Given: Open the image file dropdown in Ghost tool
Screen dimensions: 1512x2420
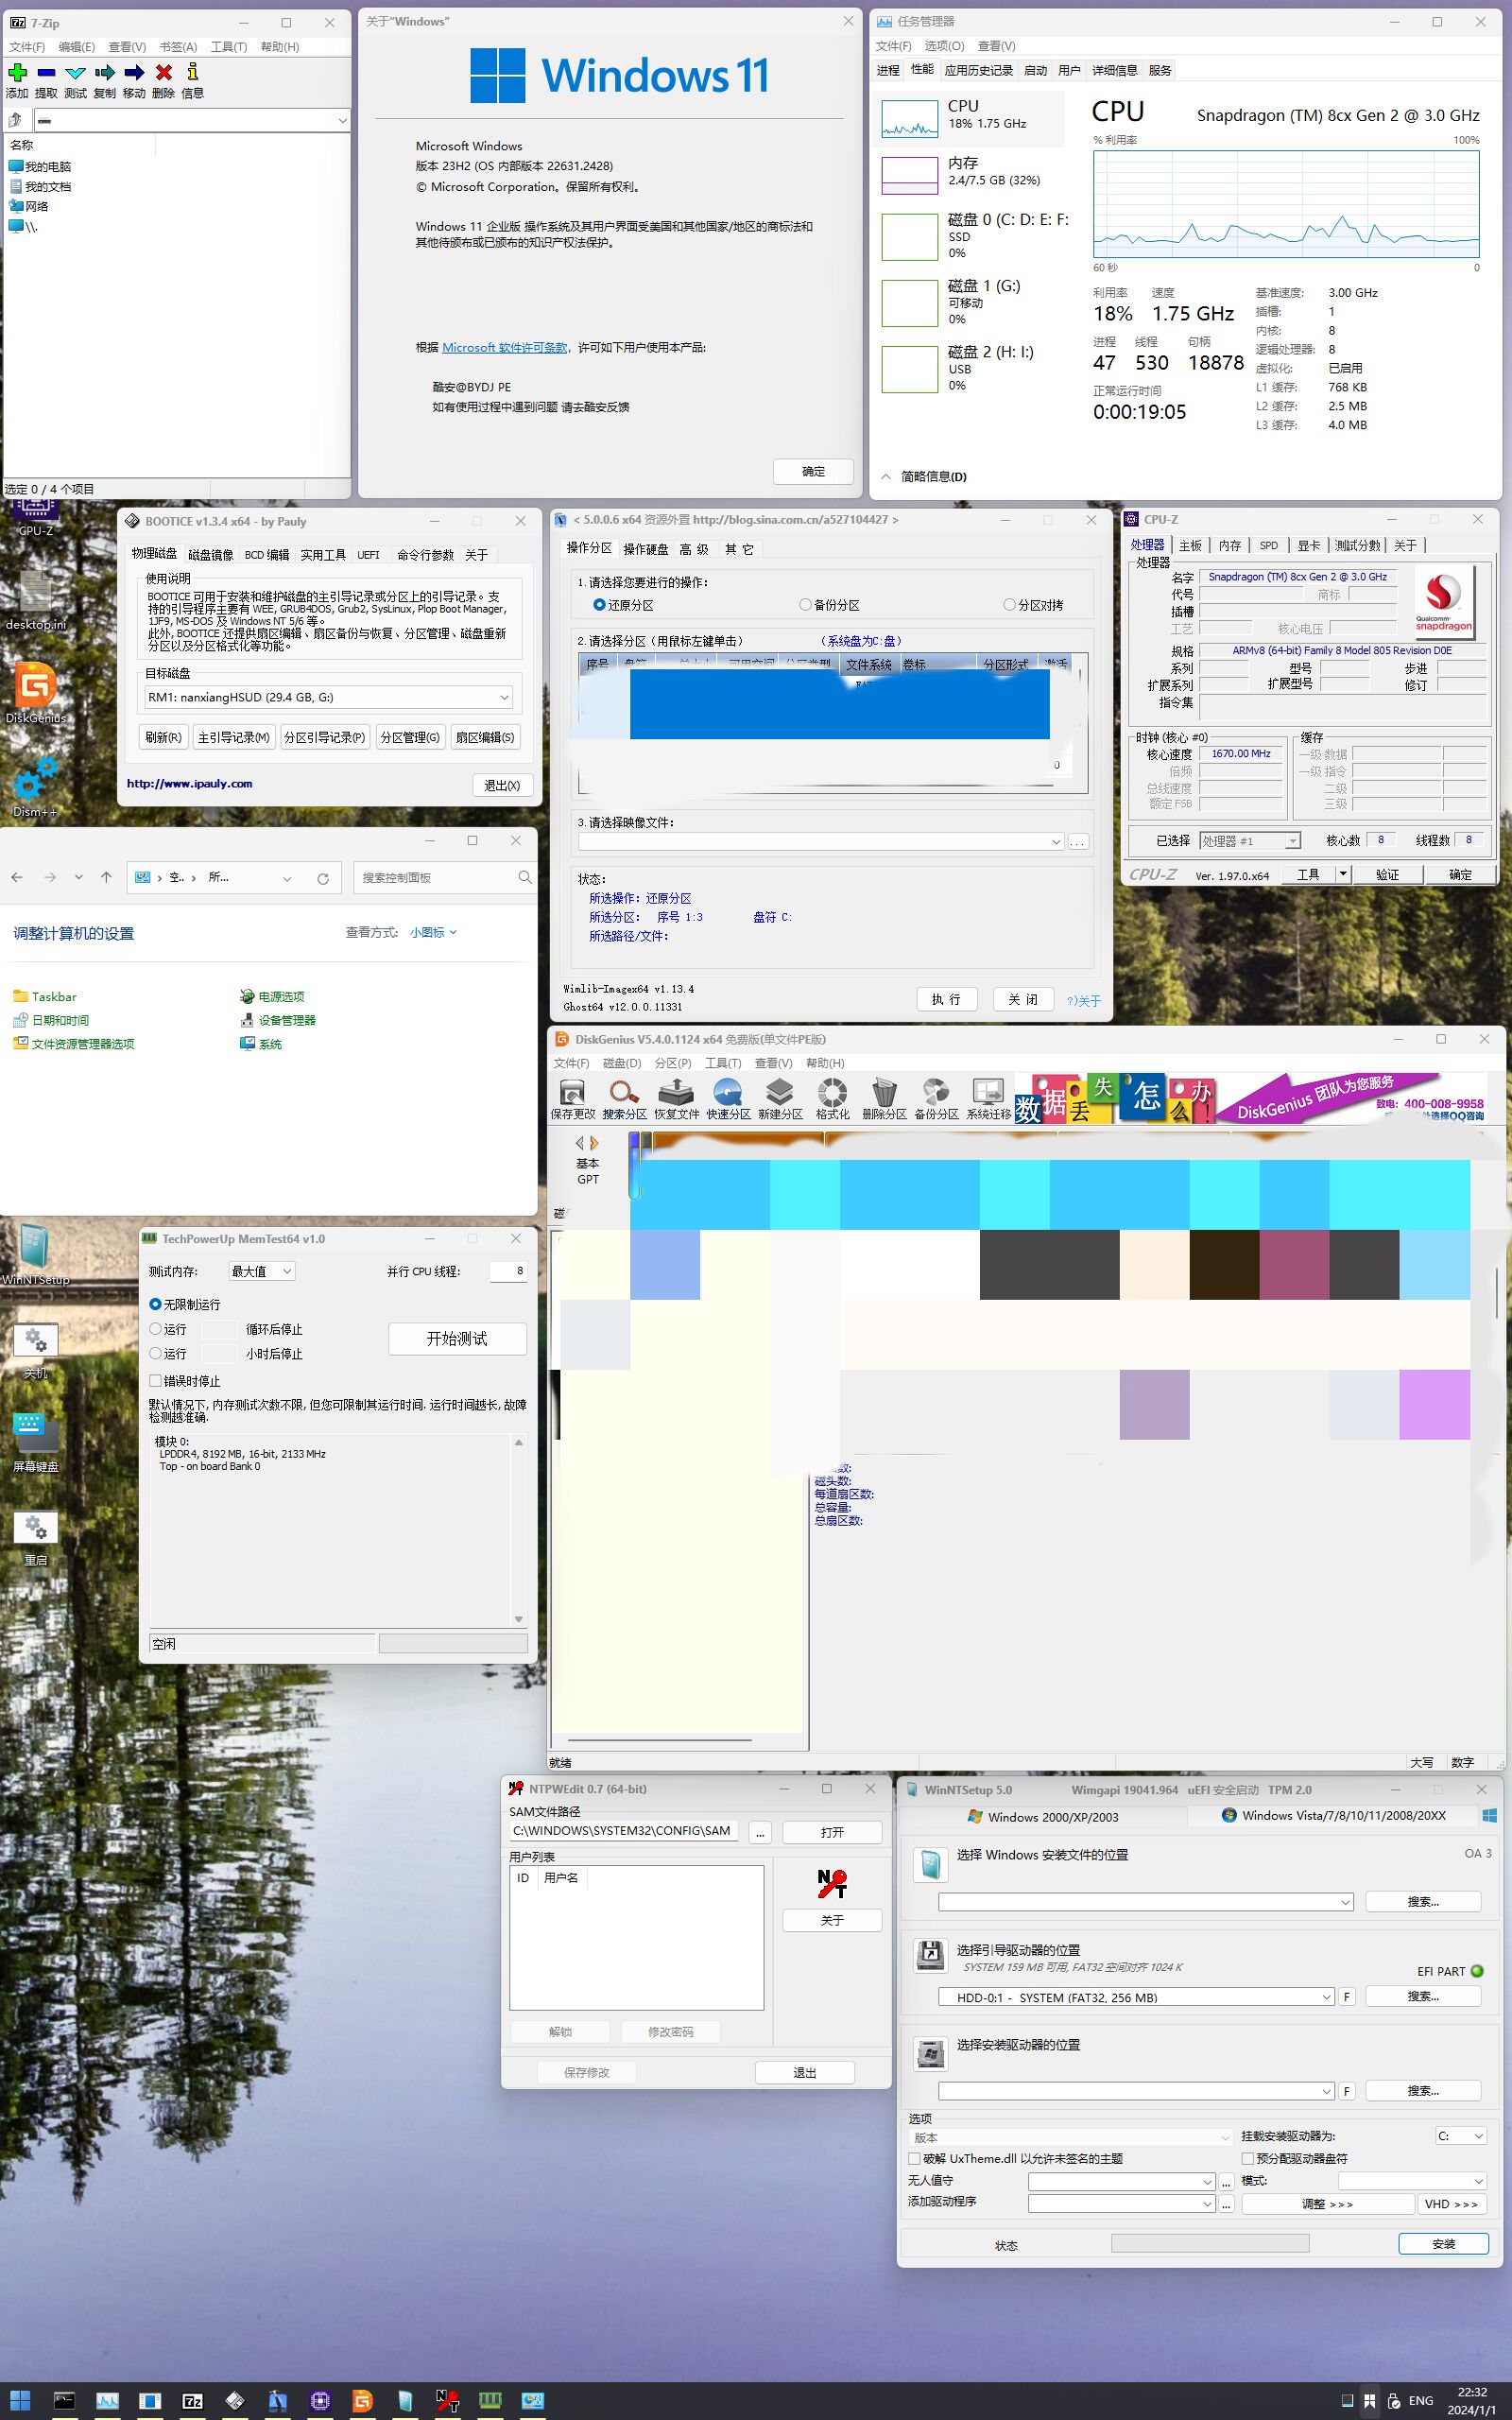Looking at the screenshot, I should [820, 842].
